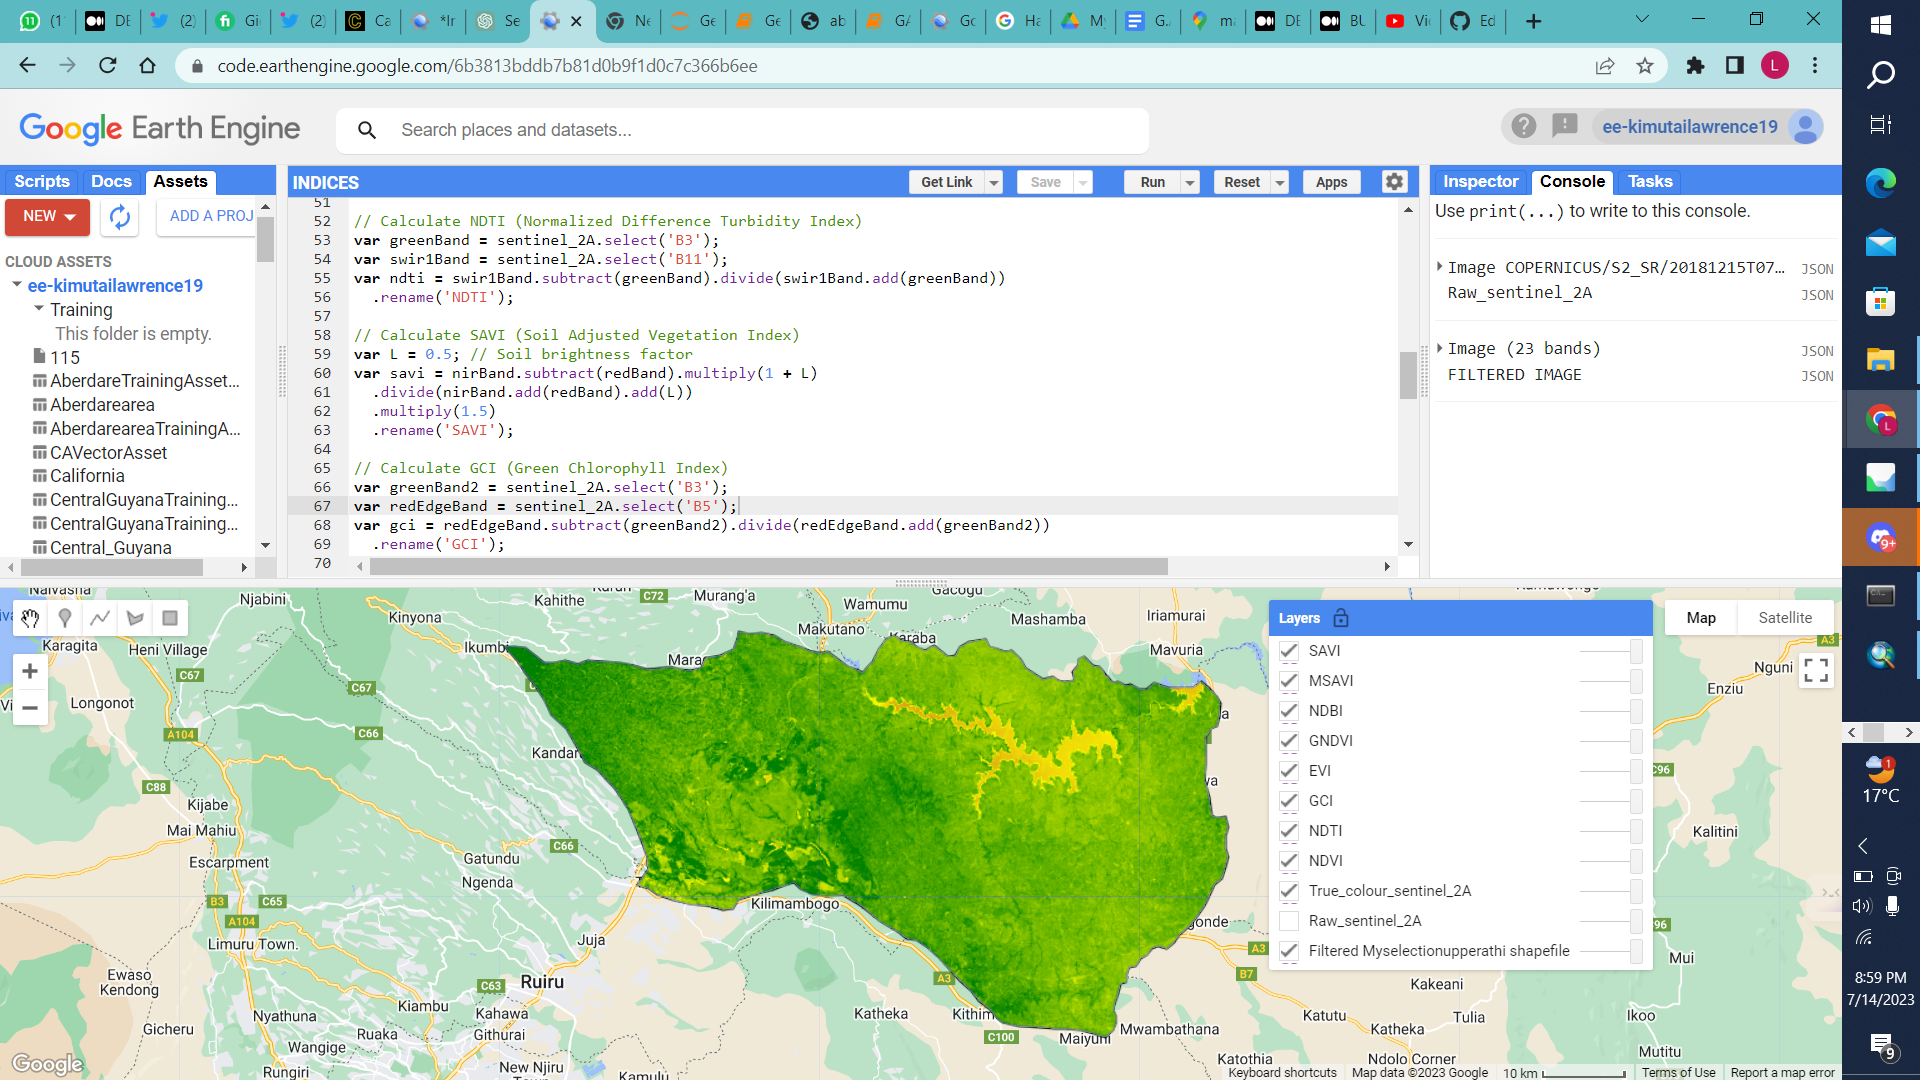The height and width of the screenshot is (1080, 1920).
Task: Refresh the assets list
Action: click(x=119, y=217)
